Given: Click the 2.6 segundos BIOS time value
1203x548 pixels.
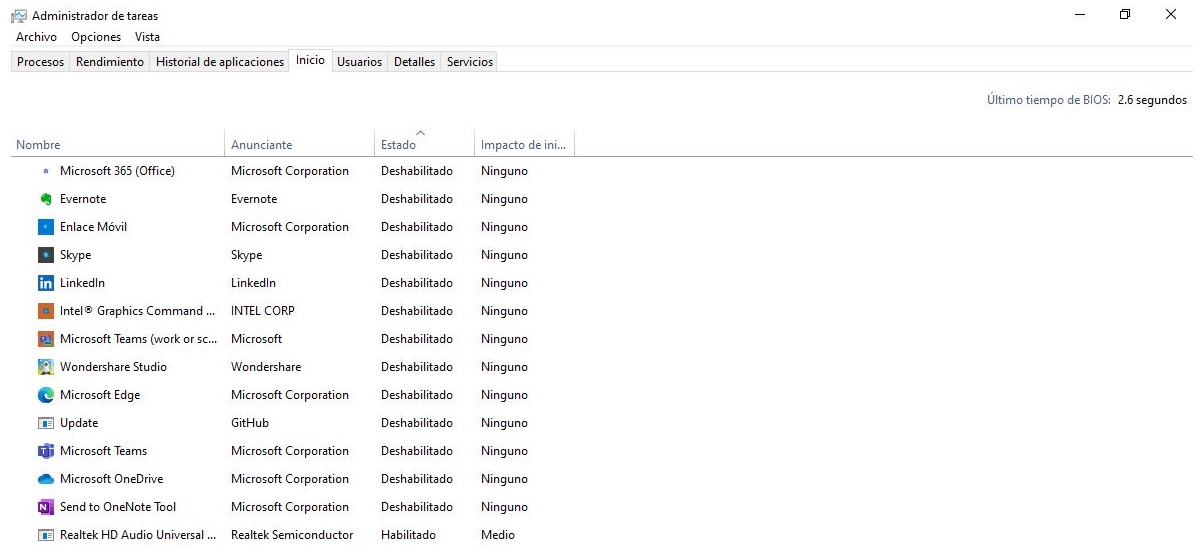Looking at the screenshot, I should pyautogui.click(x=1152, y=100).
